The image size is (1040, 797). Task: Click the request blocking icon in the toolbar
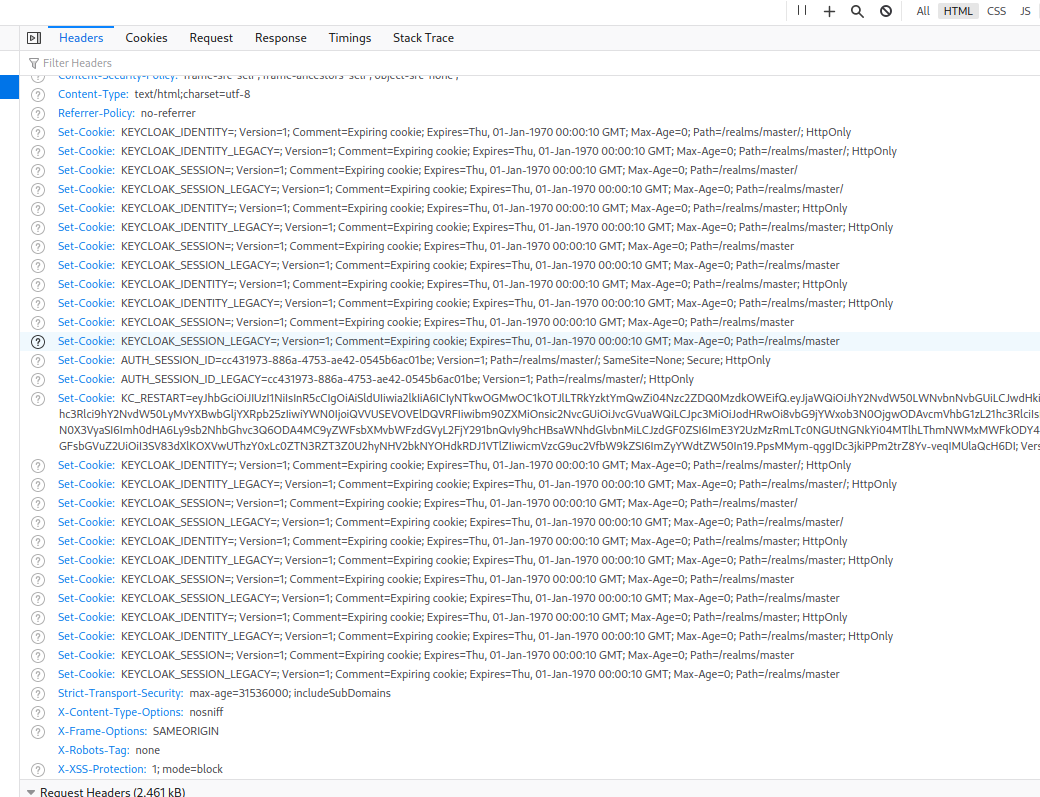[x=887, y=11]
